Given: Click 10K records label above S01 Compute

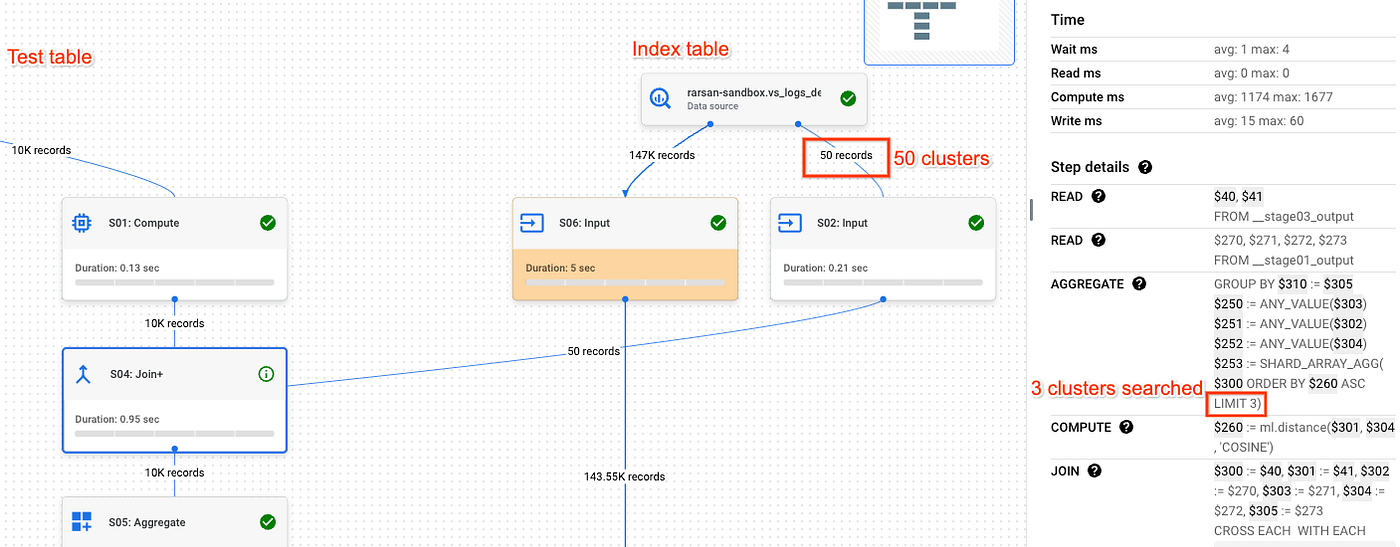Looking at the screenshot, I should pyautogui.click(x=41, y=150).
